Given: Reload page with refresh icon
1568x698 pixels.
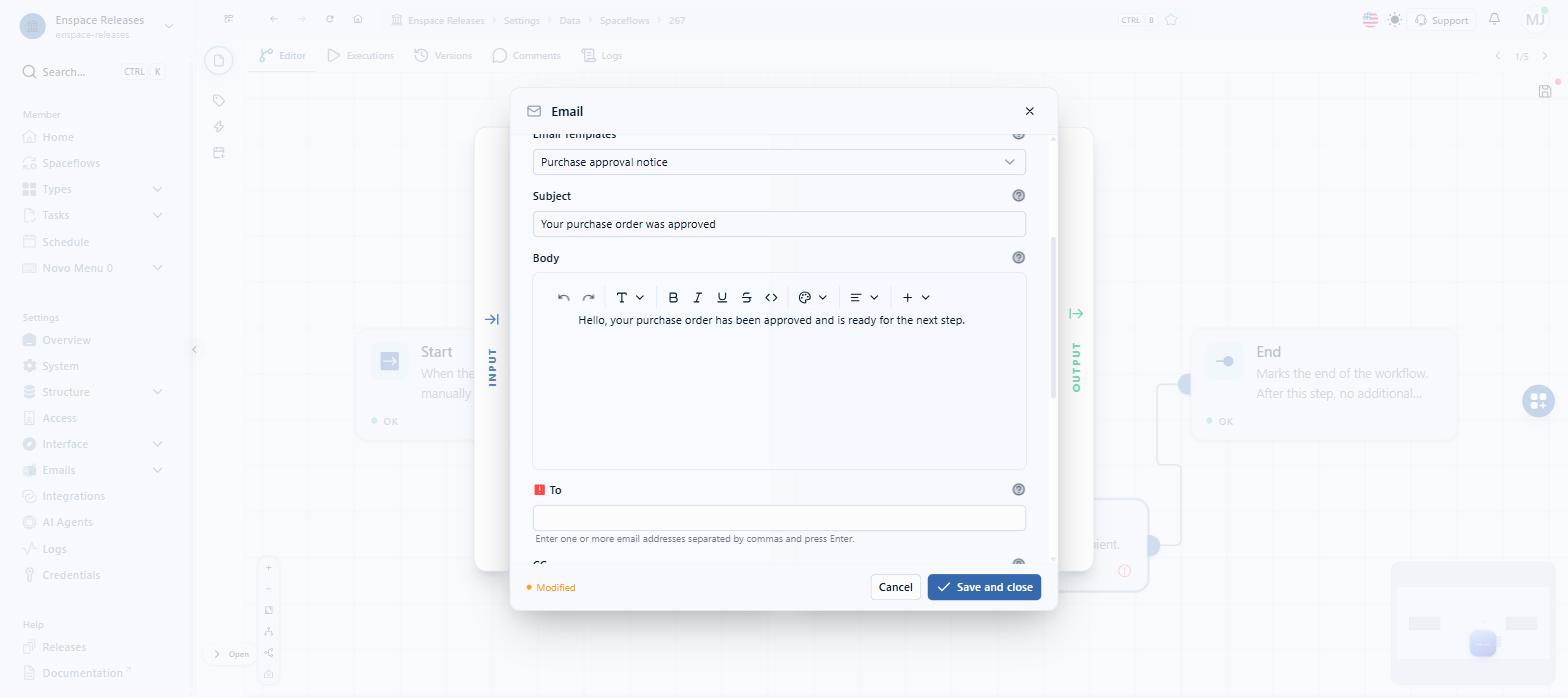Looking at the screenshot, I should click(x=330, y=19).
